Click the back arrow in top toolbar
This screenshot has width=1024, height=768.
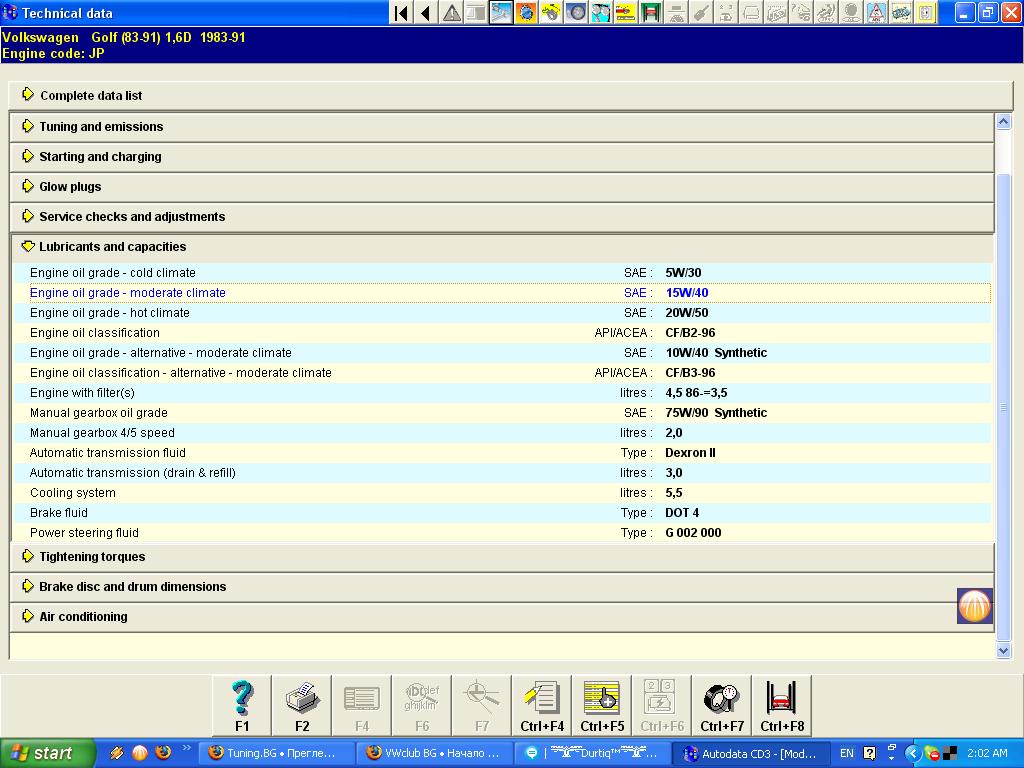tap(426, 13)
